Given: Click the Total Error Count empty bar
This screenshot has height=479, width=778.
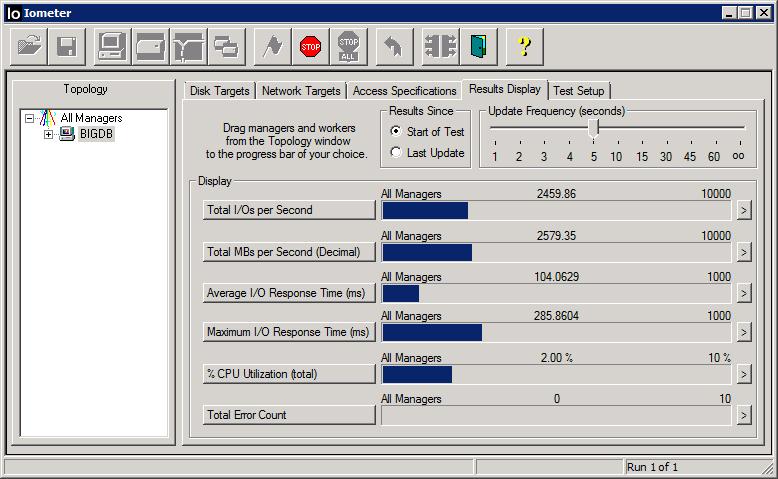Looking at the screenshot, I should [556, 415].
